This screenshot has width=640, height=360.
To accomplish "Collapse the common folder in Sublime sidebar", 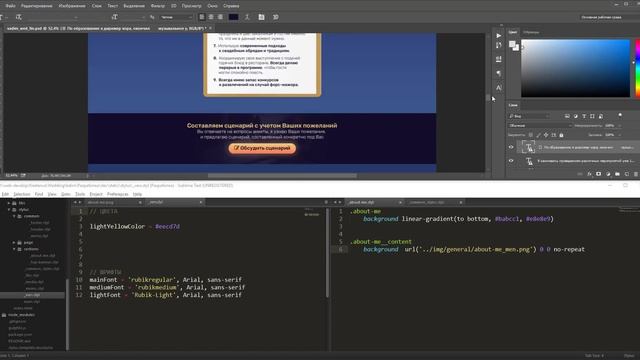I will [x=14, y=216].
